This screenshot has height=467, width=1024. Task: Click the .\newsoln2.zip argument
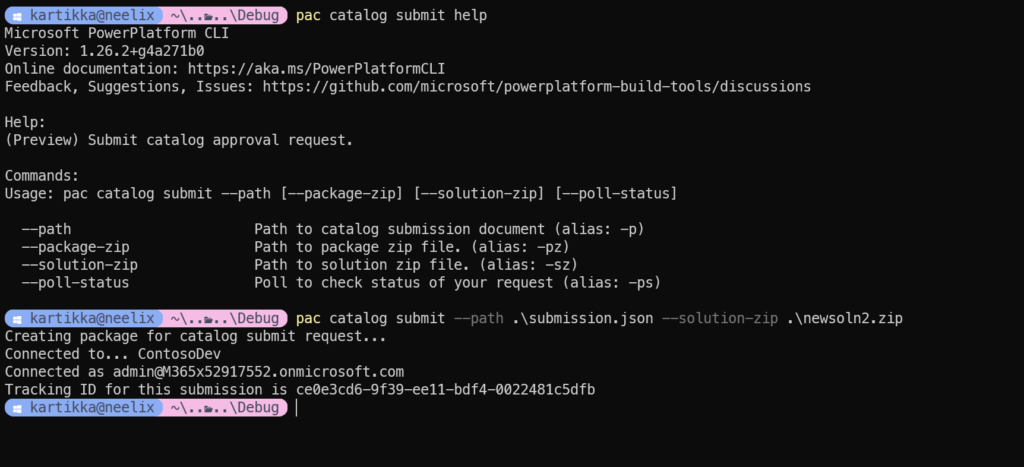pos(844,319)
